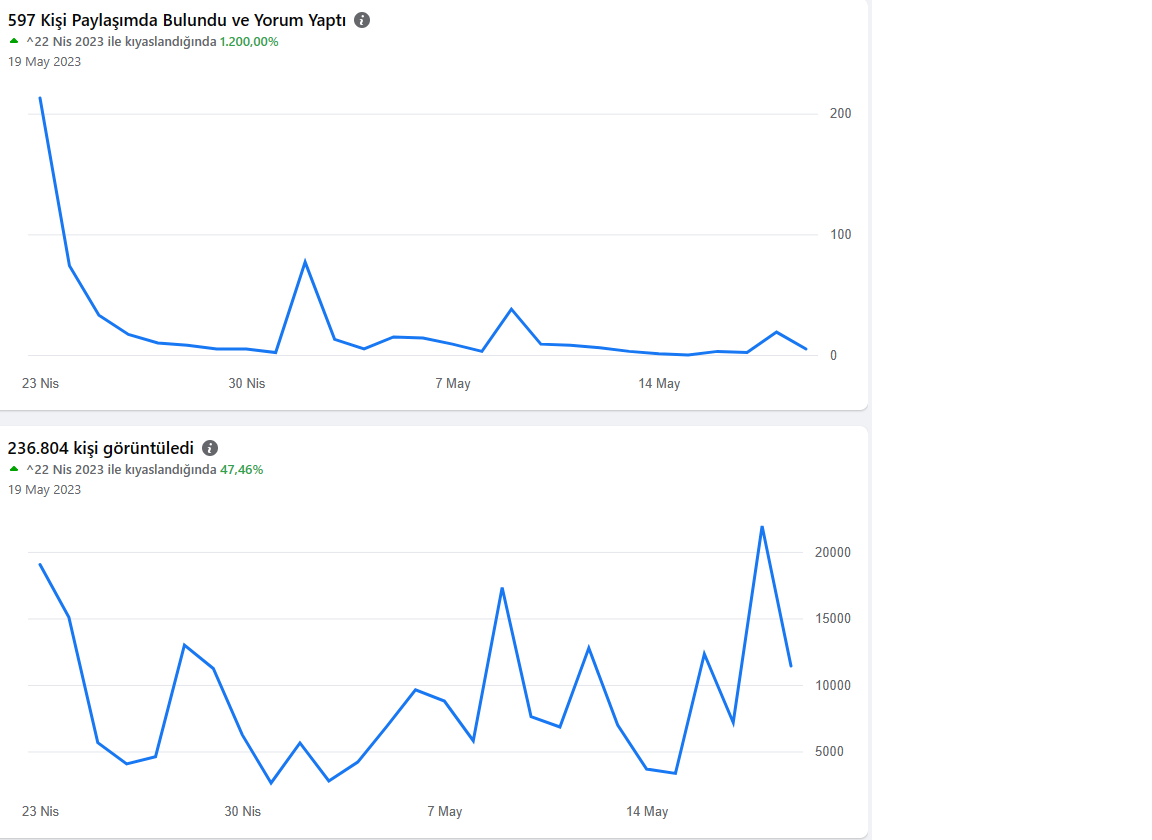Click green up arrow in views card

(14, 469)
